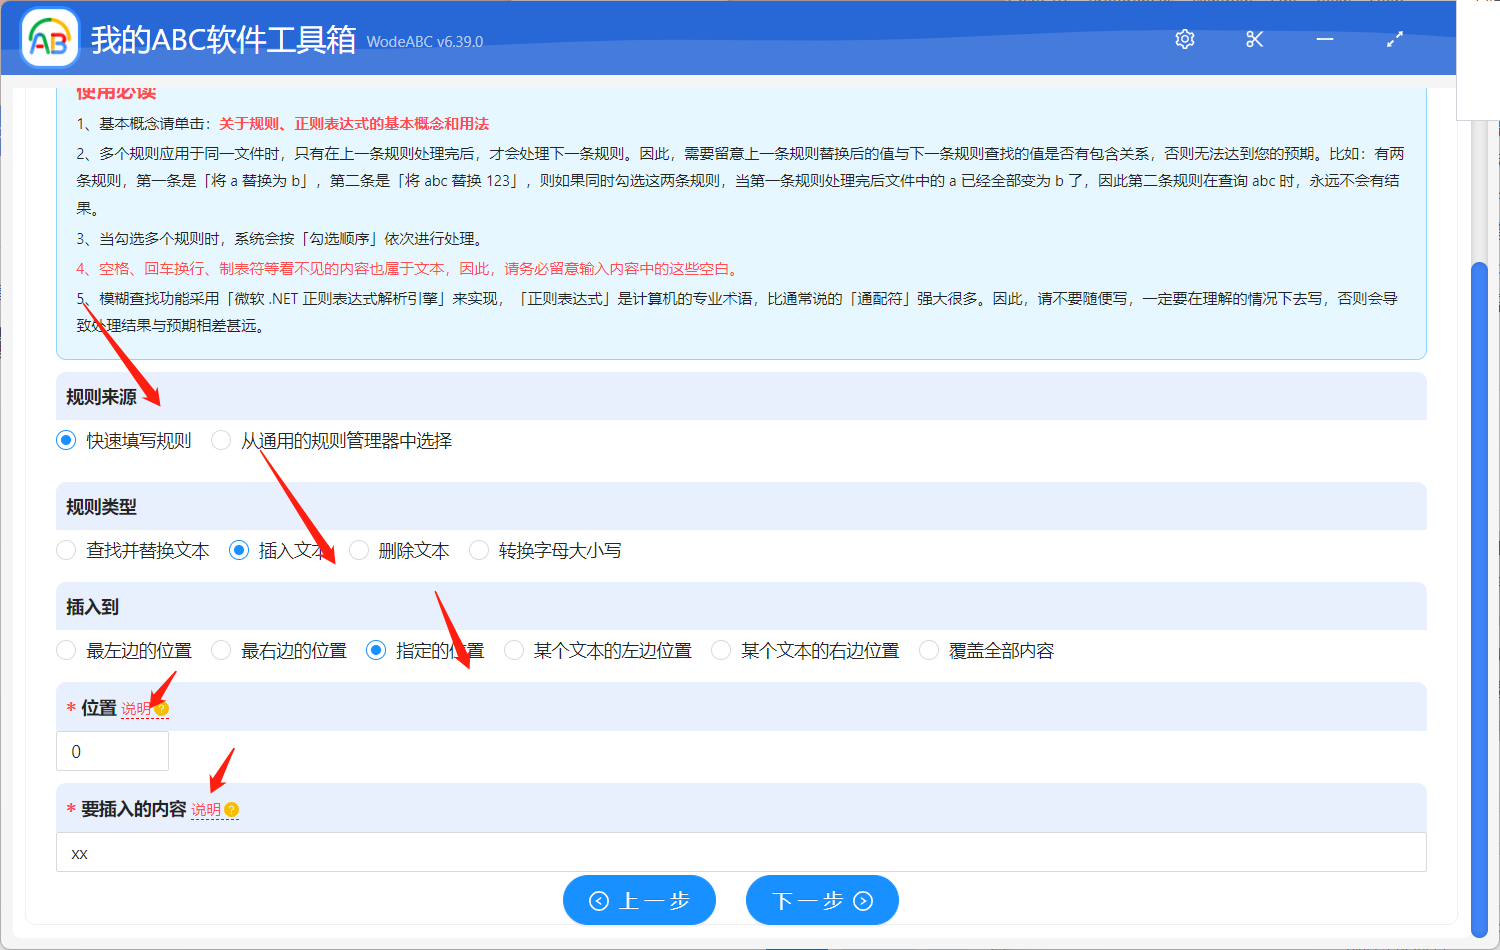Click the scissors icon in title bar
The width and height of the screenshot is (1500, 950).
click(1254, 39)
